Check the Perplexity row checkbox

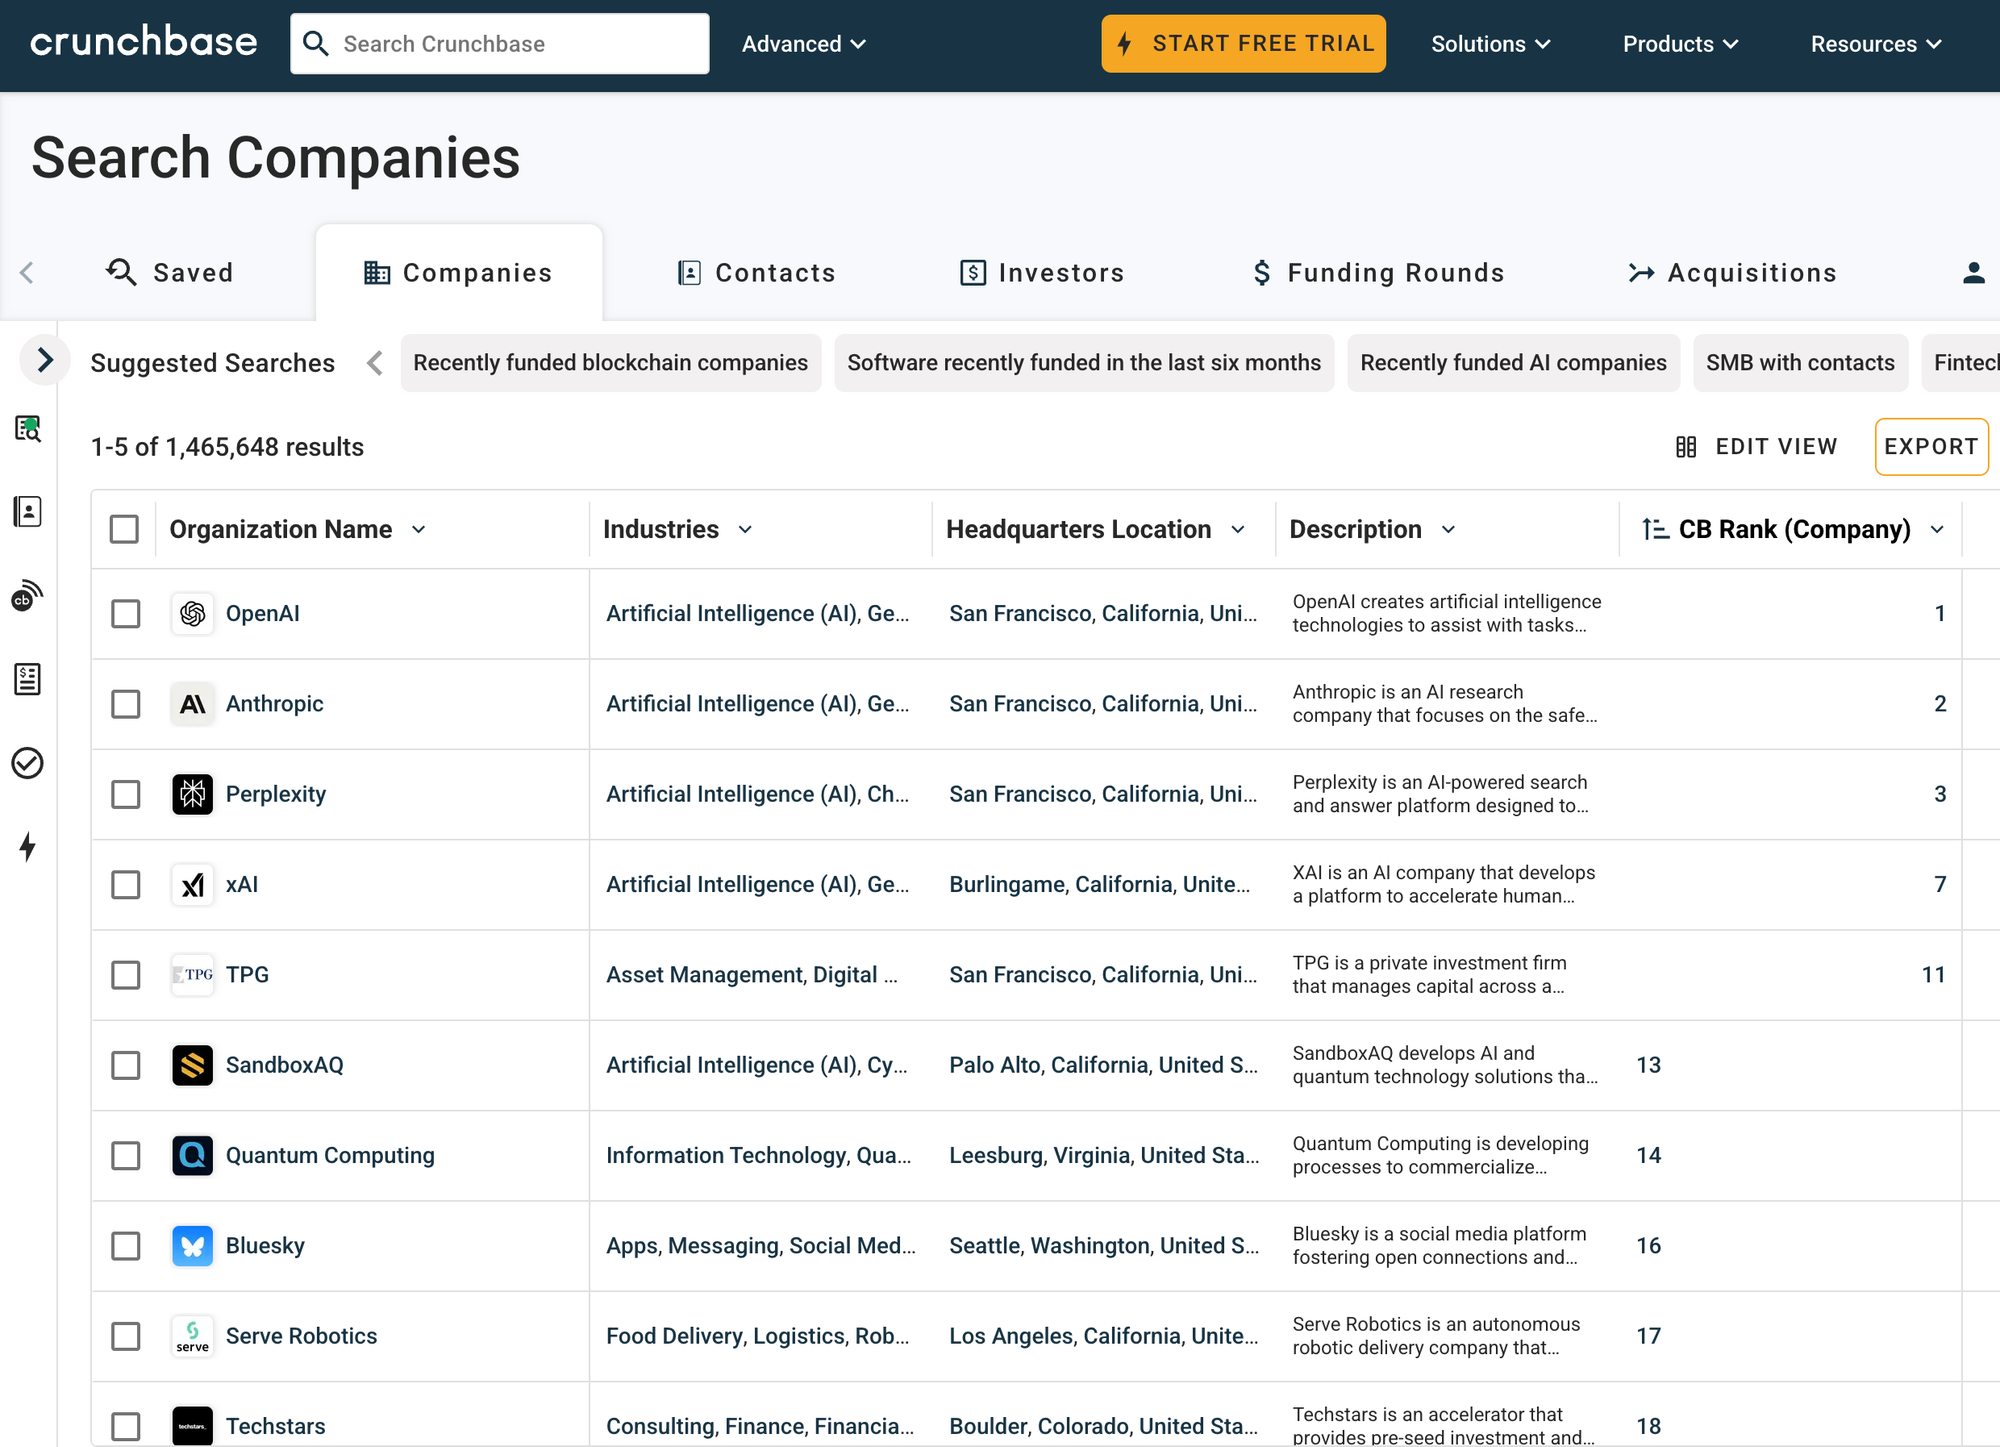[x=126, y=795]
